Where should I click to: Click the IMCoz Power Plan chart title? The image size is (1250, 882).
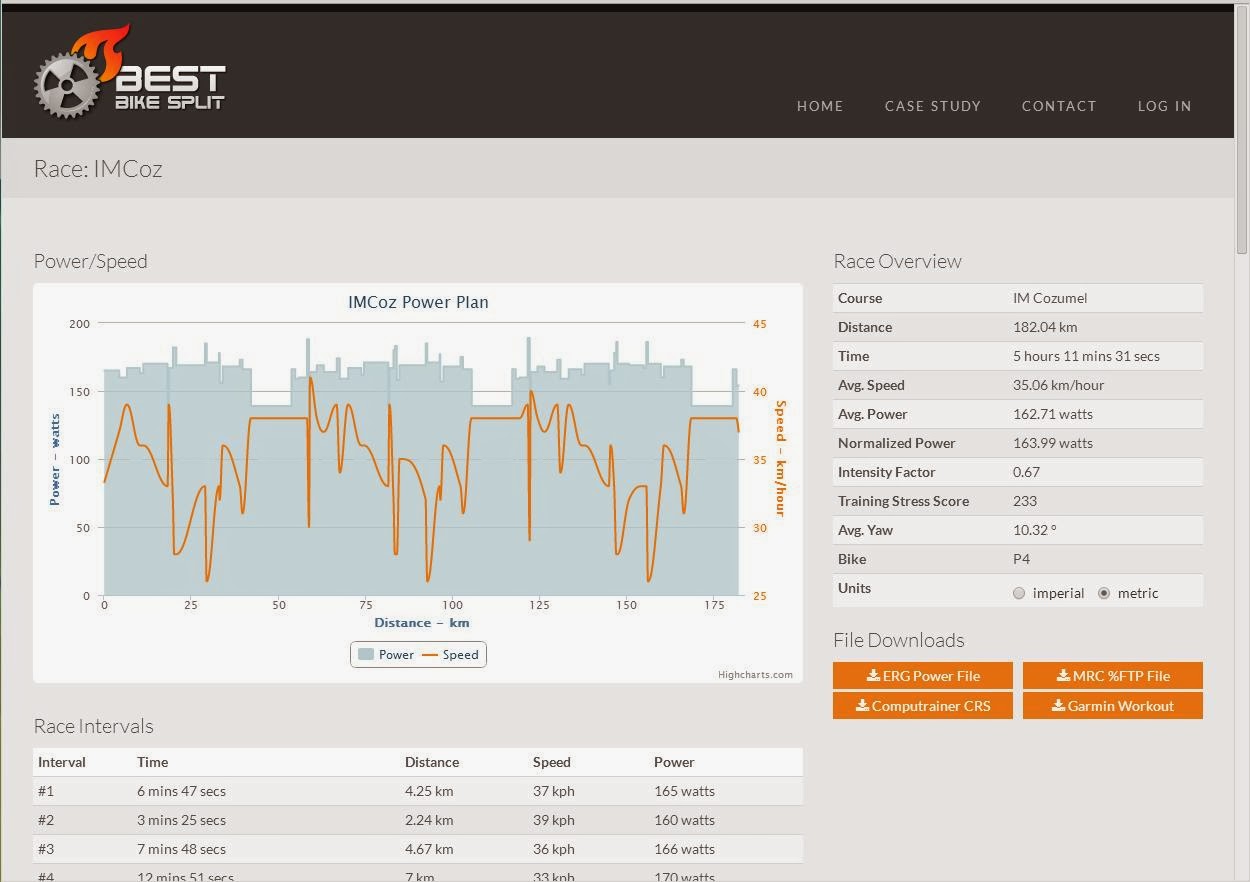[418, 302]
